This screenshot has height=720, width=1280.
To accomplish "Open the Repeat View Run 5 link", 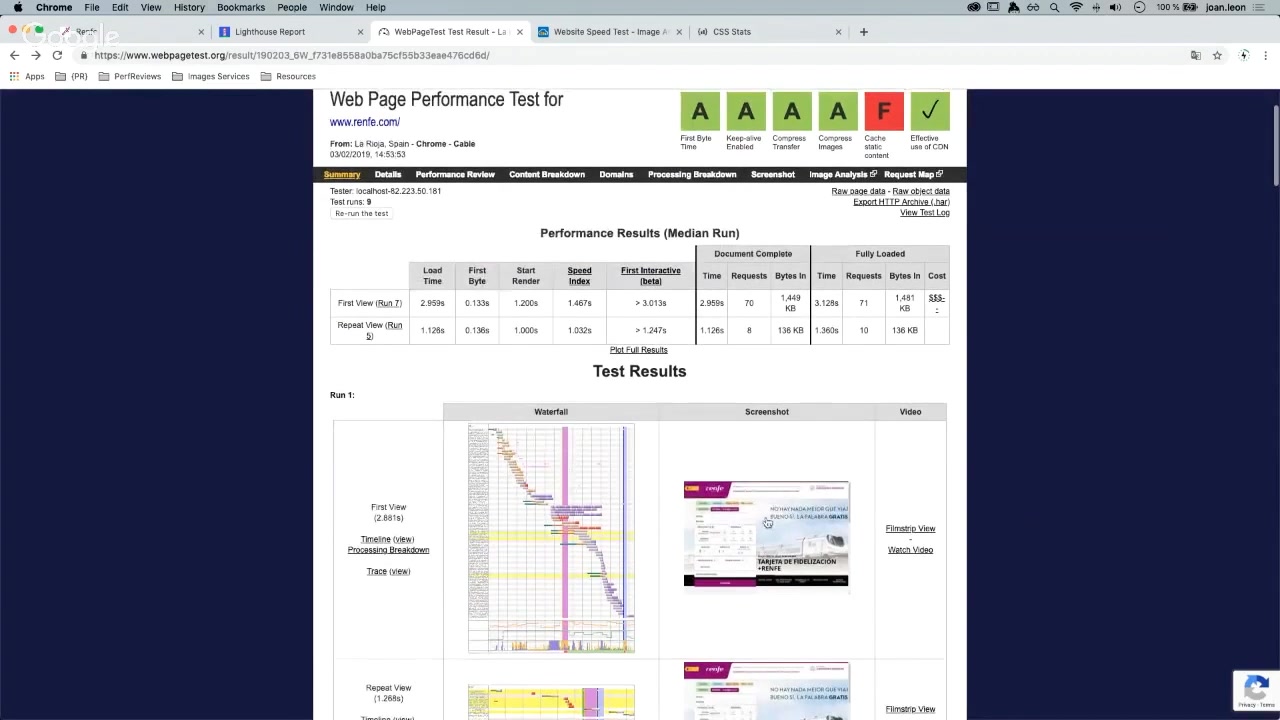I will [x=384, y=330].
